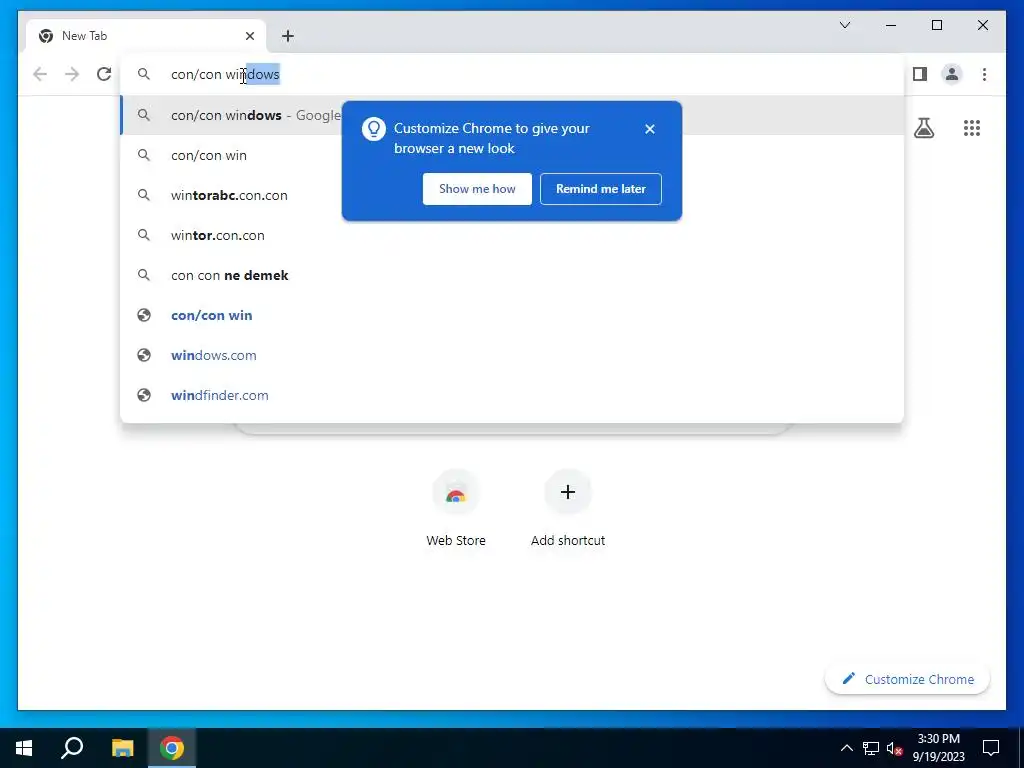Open the Google apps grid
The height and width of the screenshot is (768, 1024).
pos(972,128)
